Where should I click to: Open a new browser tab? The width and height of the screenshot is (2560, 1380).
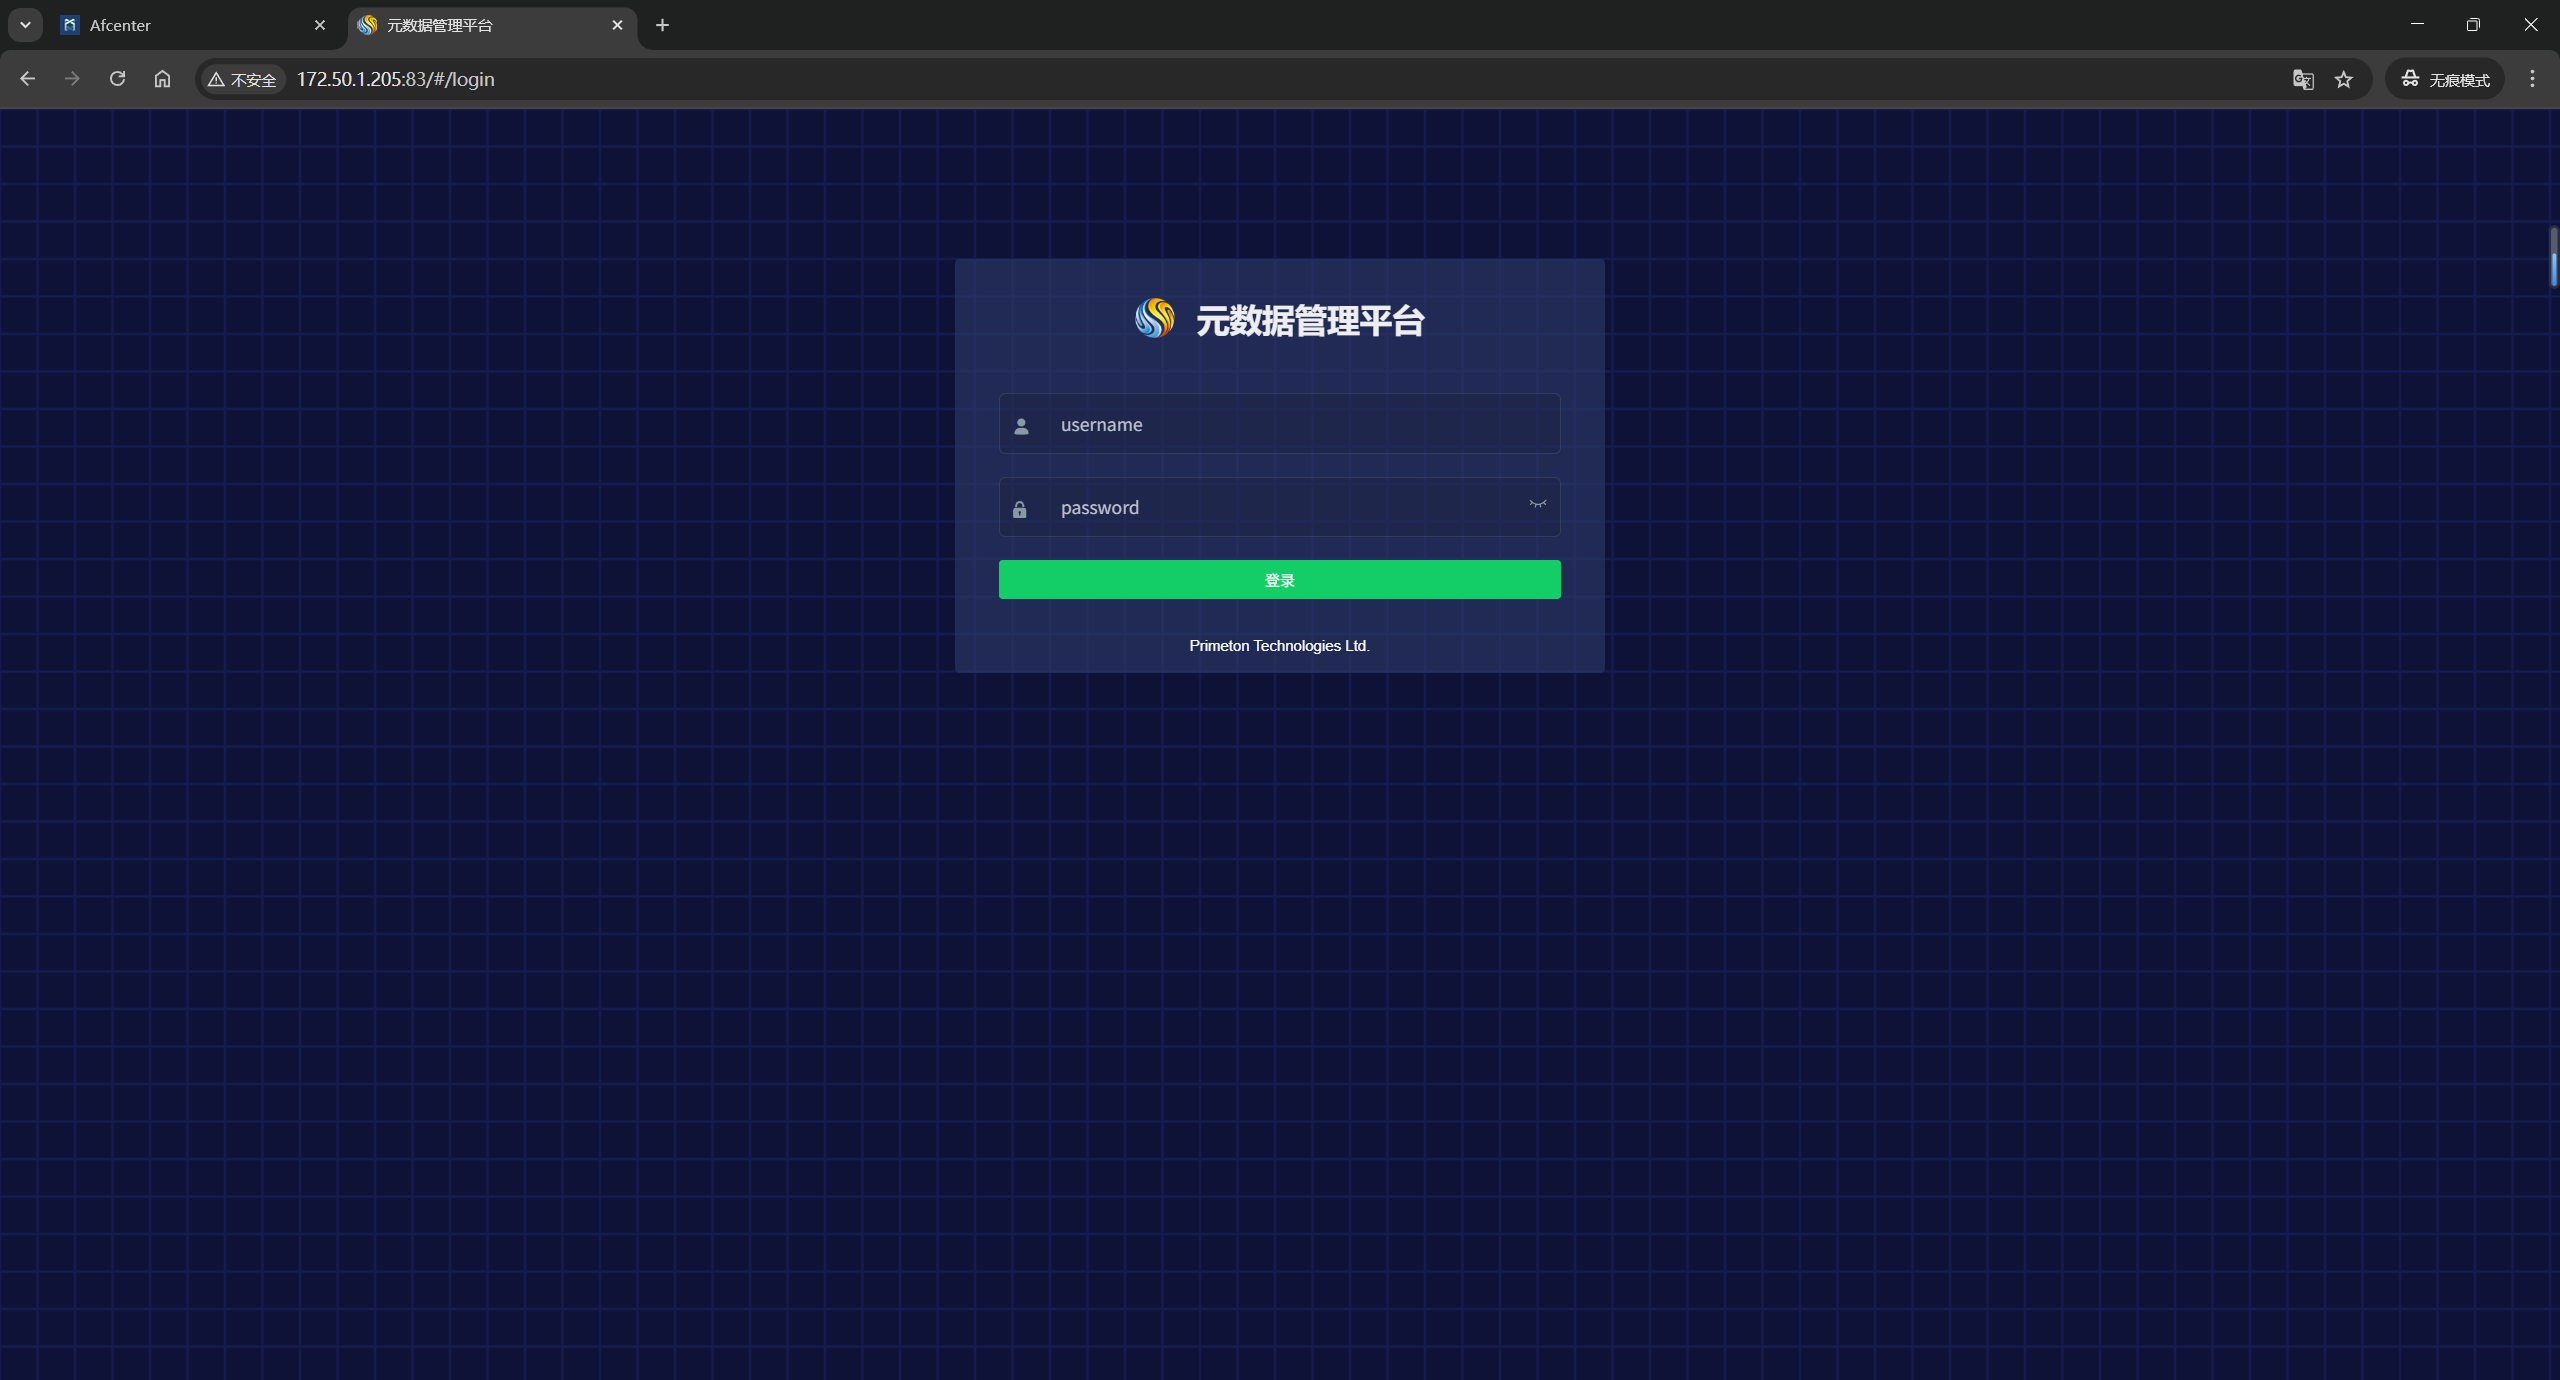(x=662, y=25)
